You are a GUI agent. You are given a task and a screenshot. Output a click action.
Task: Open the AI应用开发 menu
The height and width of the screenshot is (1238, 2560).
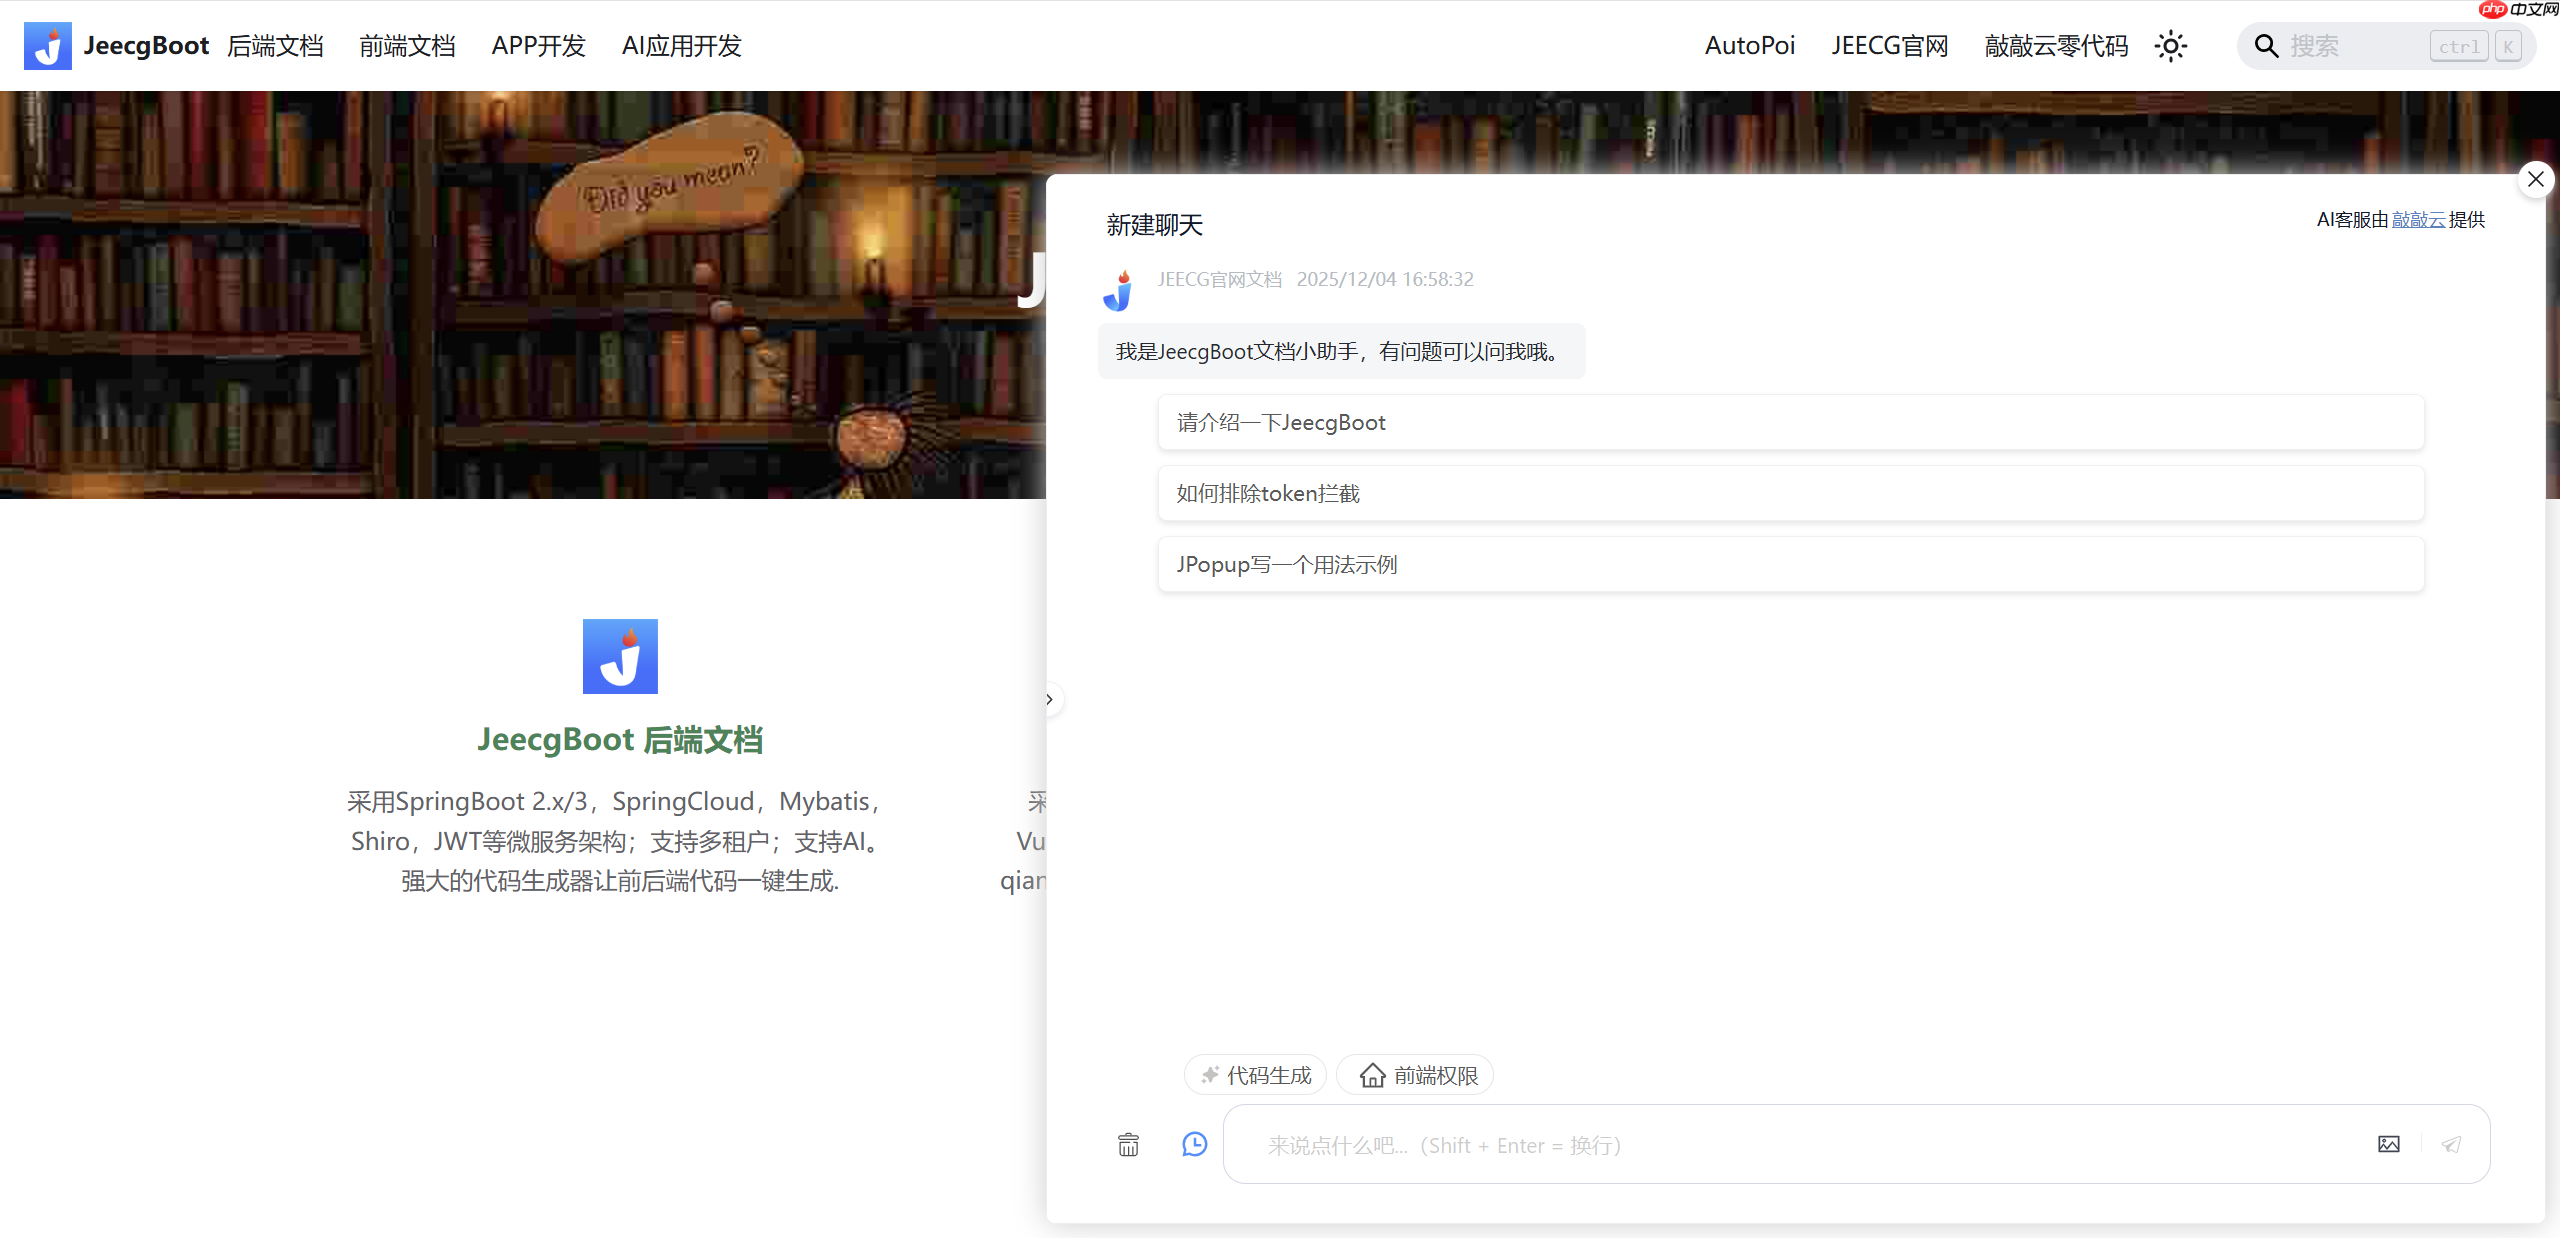tap(680, 45)
